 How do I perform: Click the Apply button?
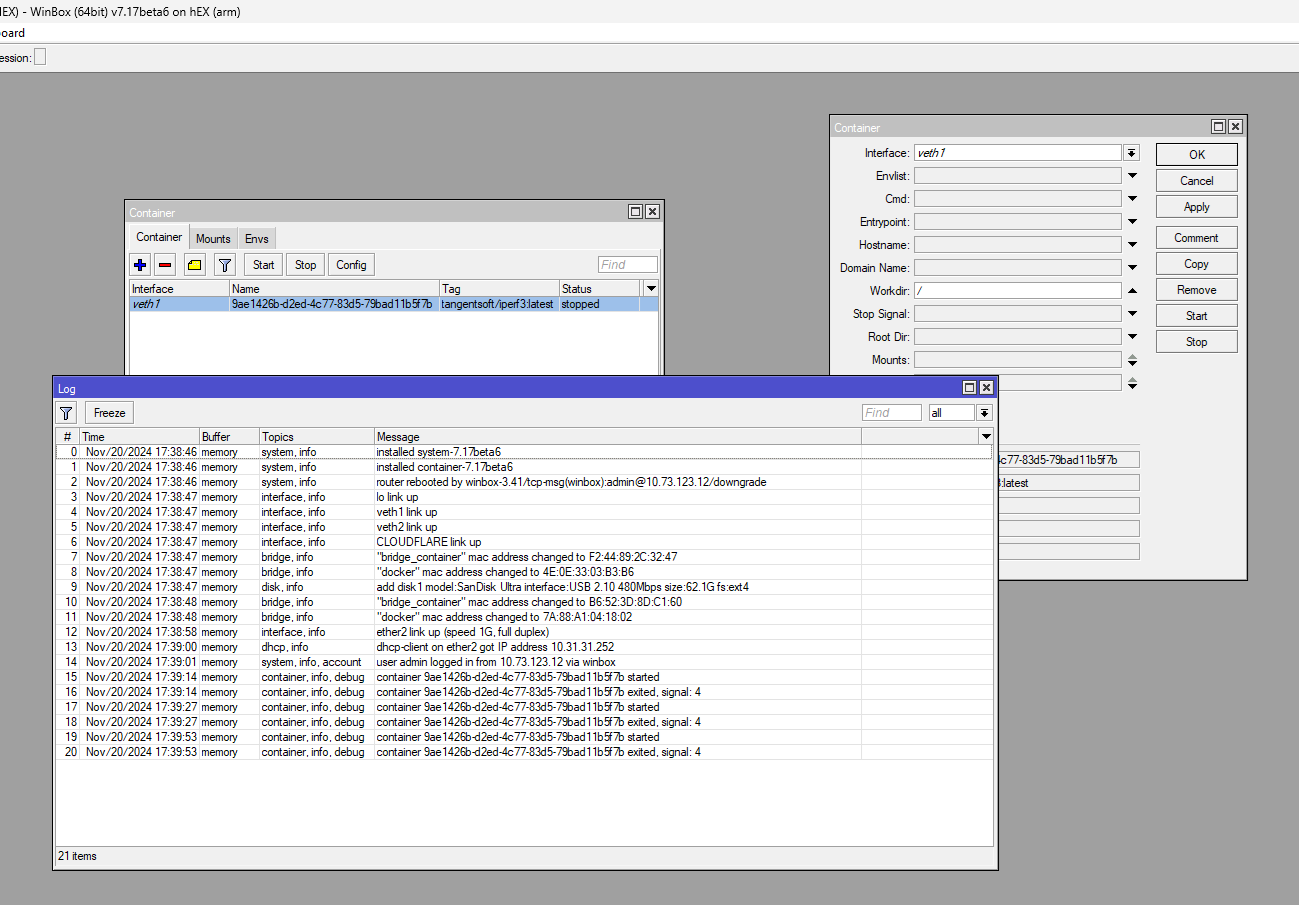pos(1197,207)
